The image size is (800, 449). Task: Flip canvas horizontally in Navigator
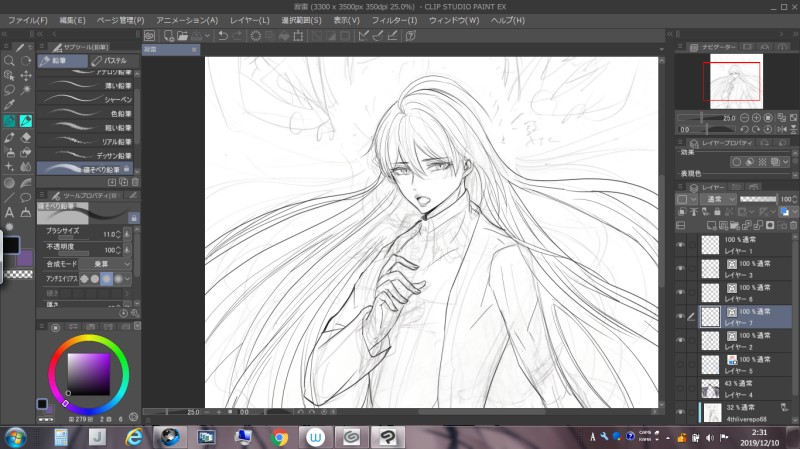tap(782, 130)
